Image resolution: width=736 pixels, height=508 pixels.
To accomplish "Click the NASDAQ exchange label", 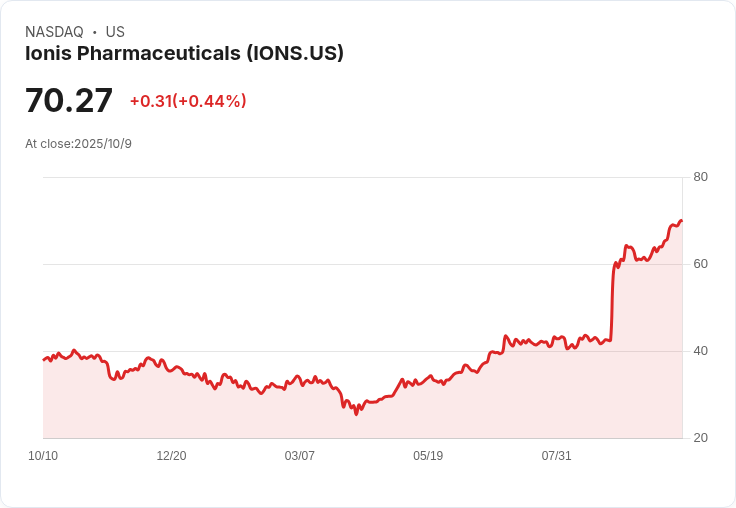I will coord(54,32).
